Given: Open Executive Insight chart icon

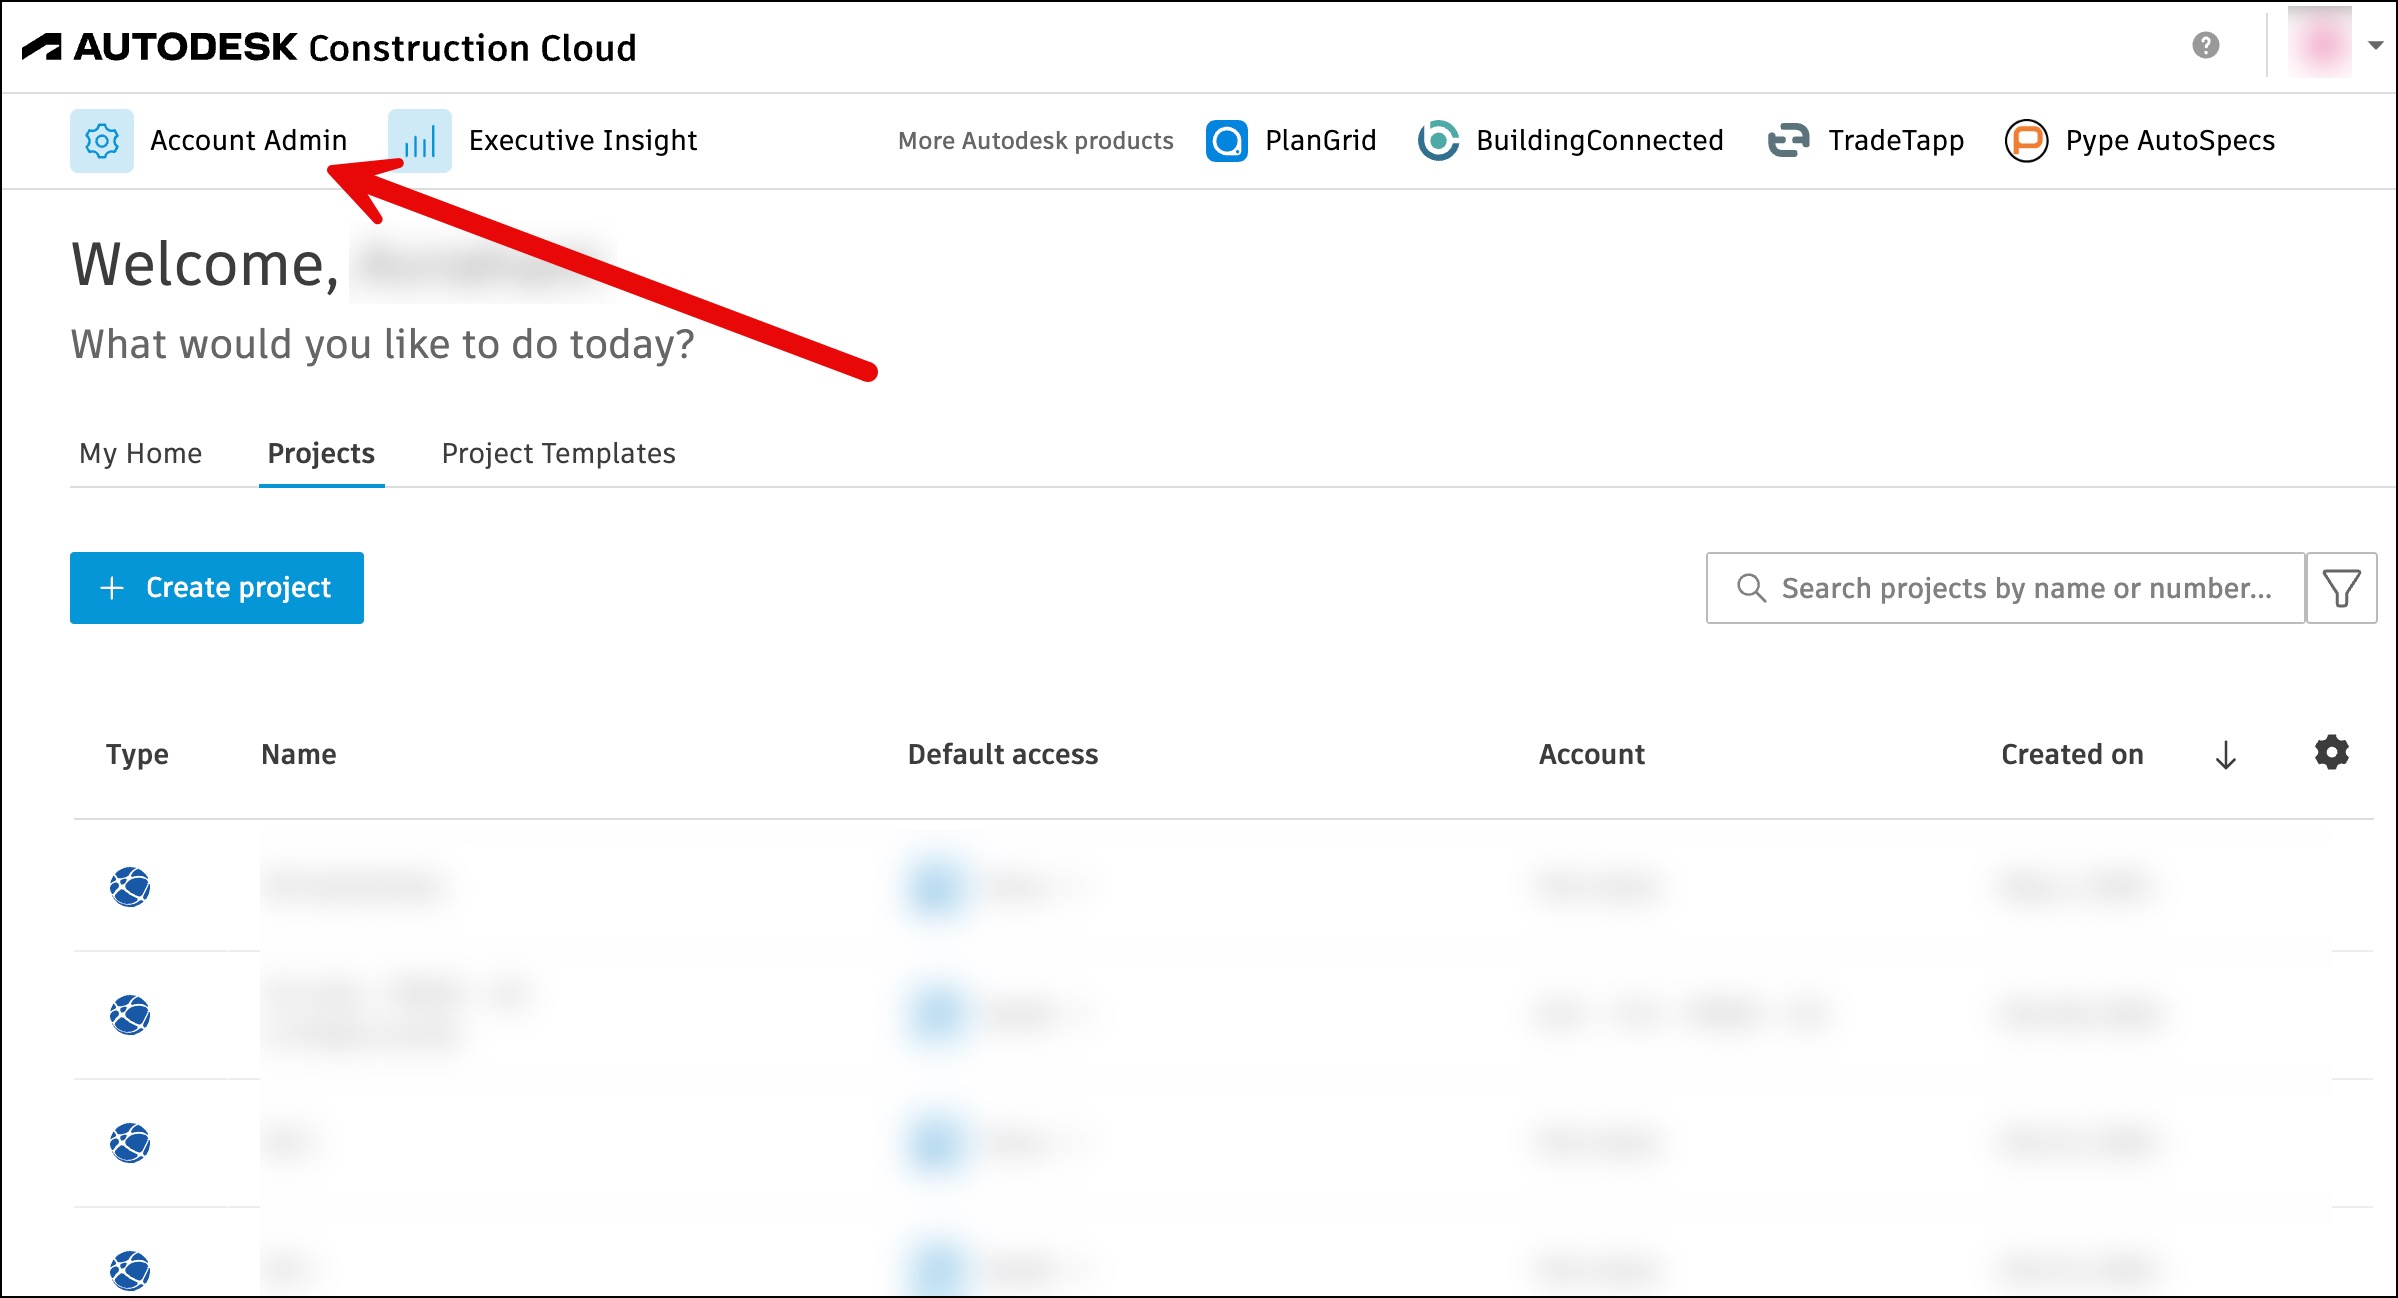Looking at the screenshot, I should pos(420,141).
